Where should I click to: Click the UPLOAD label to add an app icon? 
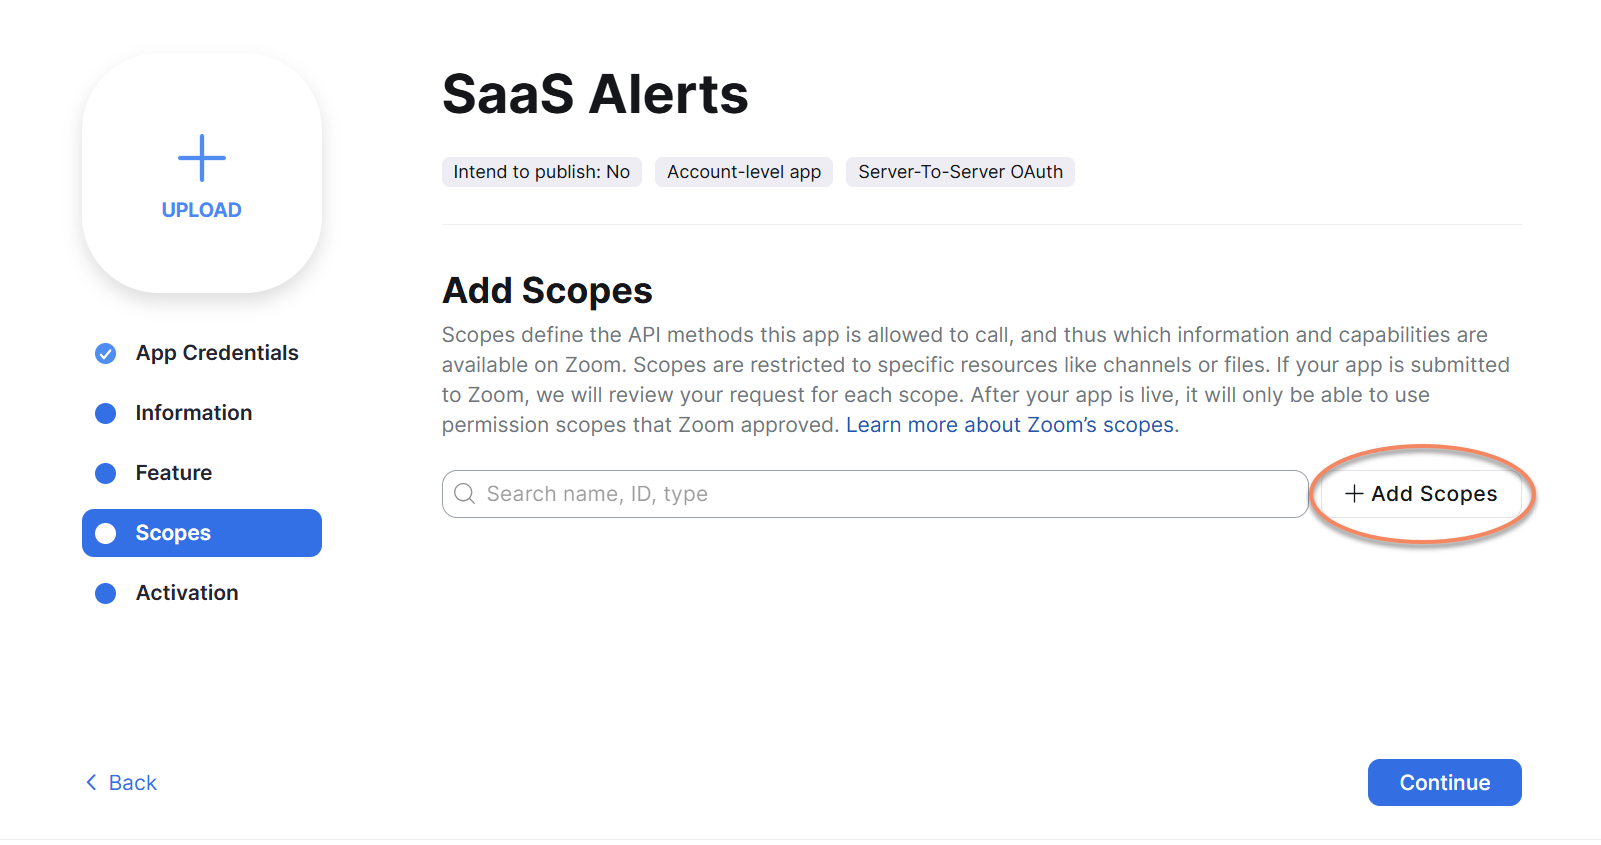click(x=202, y=210)
